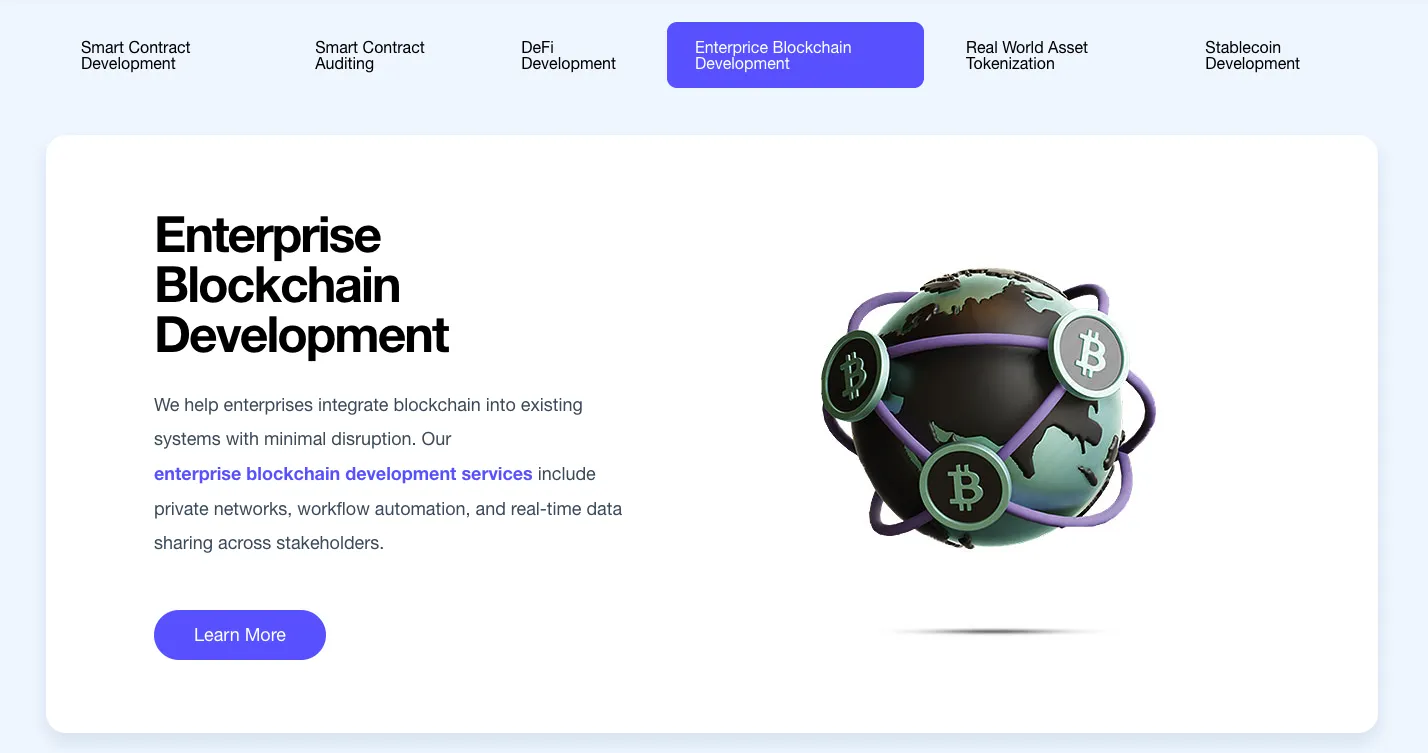The height and width of the screenshot is (753, 1428).
Task: Select the Enterprice Blockchain Development tab
Action: pos(795,55)
